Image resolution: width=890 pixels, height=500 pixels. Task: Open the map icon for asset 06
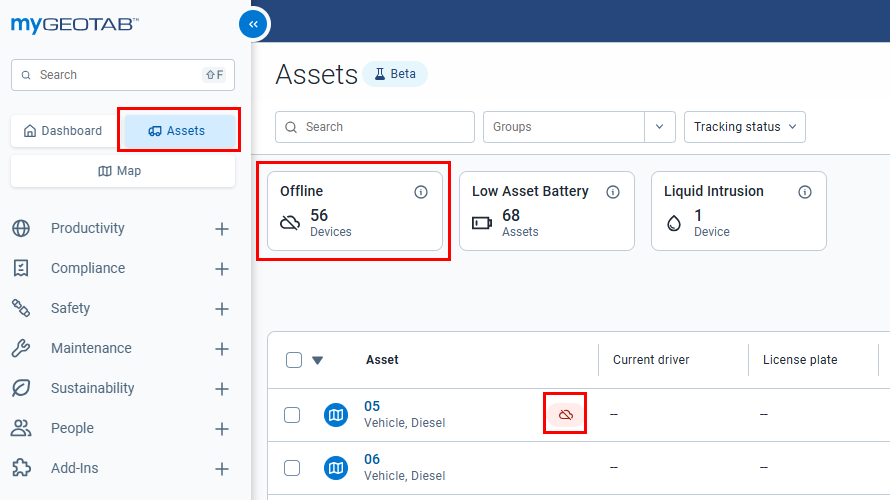pyautogui.click(x=336, y=468)
